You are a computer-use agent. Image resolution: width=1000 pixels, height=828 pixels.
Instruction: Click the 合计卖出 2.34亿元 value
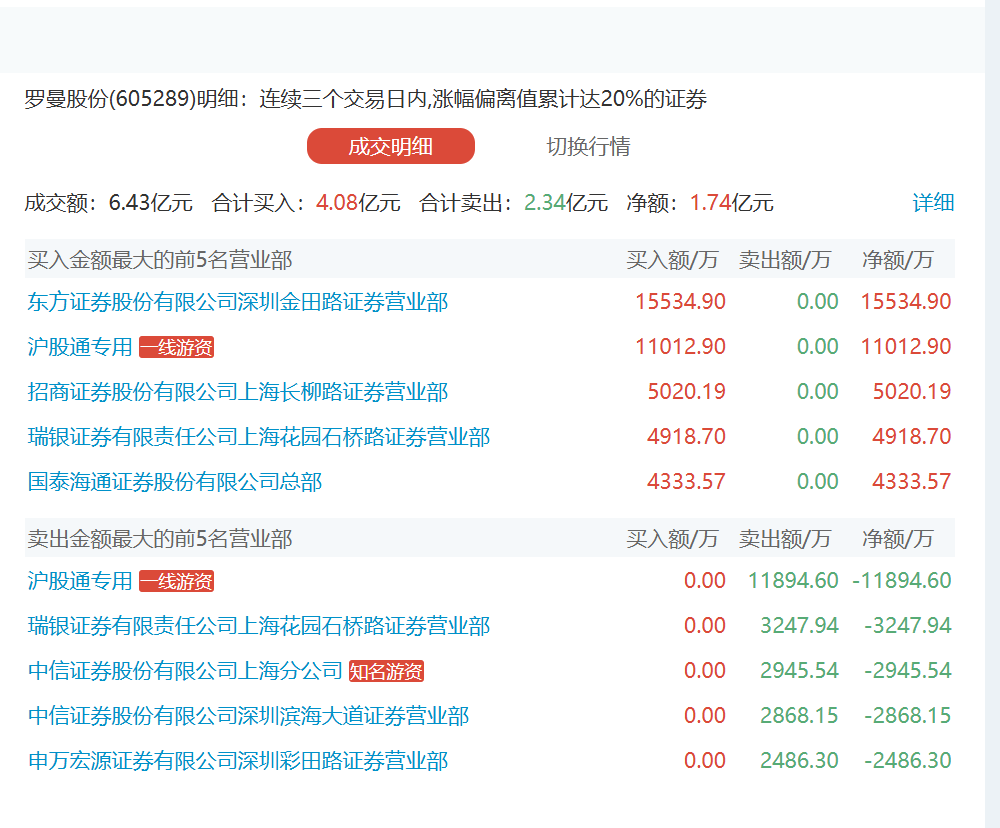[566, 203]
